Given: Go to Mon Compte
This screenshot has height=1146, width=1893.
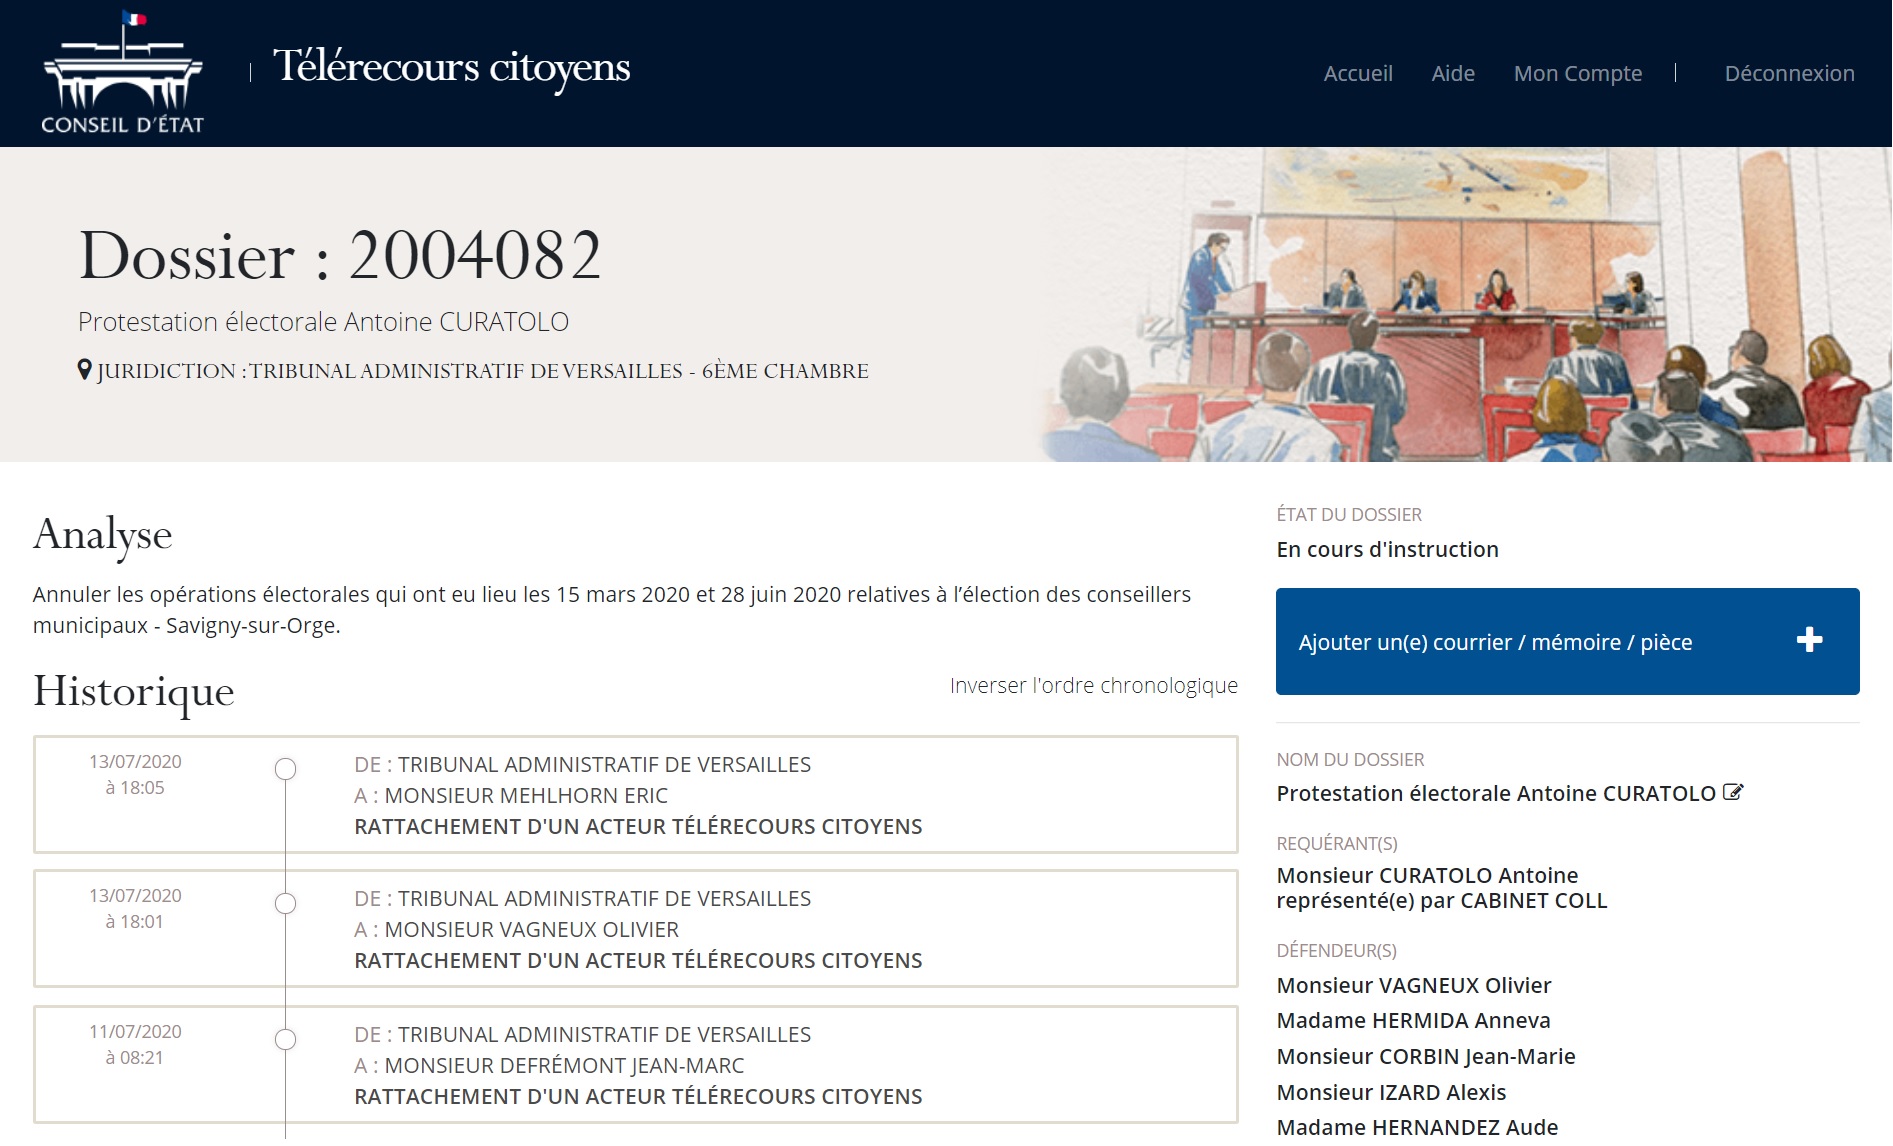Looking at the screenshot, I should point(1577,74).
